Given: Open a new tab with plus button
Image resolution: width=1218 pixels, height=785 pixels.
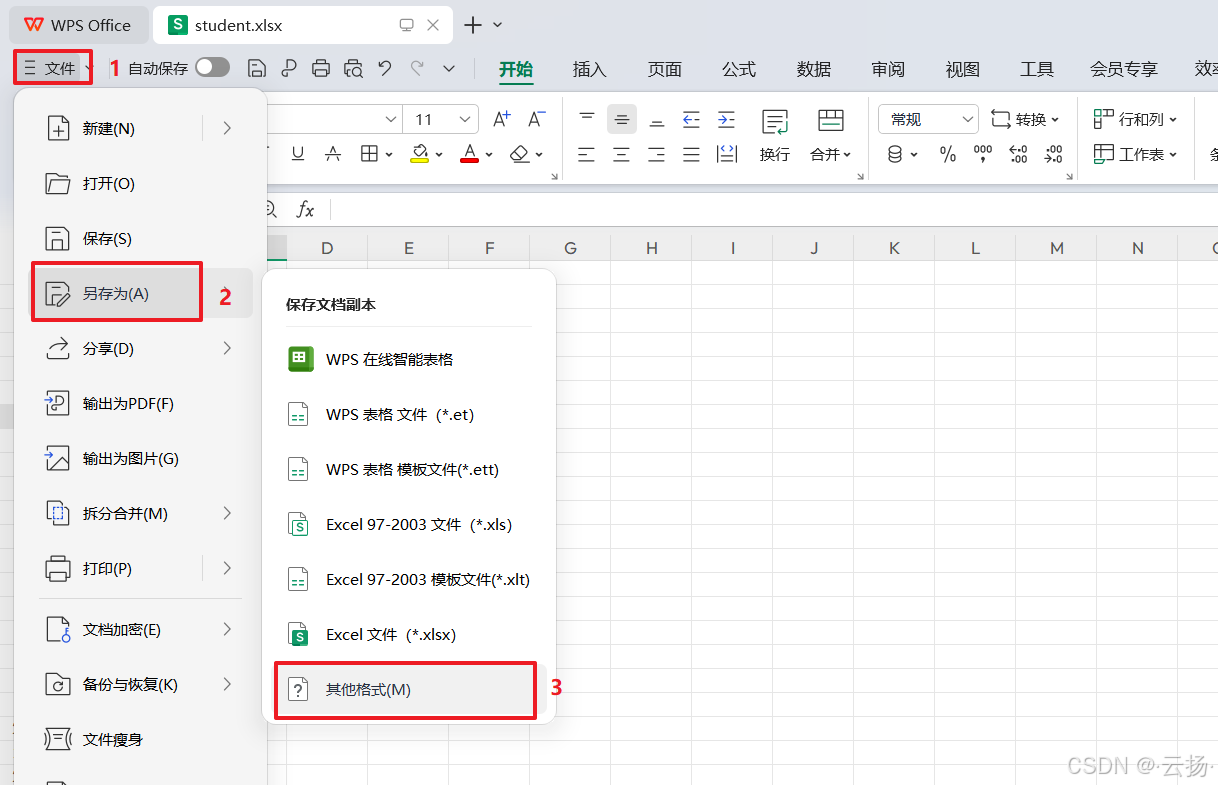Looking at the screenshot, I should click(474, 25).
